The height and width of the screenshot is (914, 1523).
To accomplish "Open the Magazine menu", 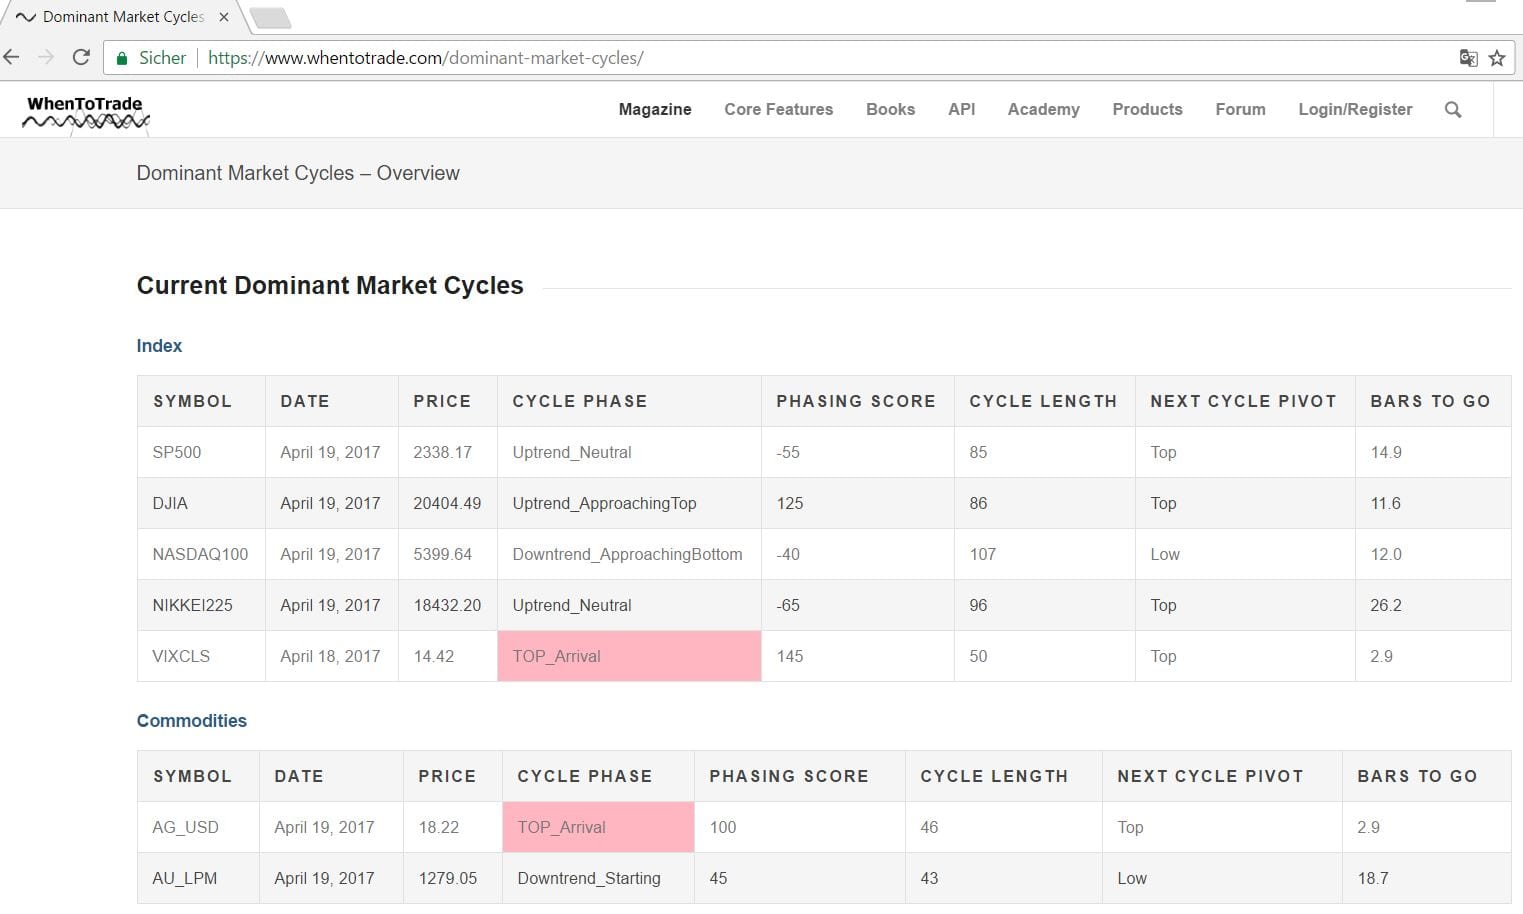I will (654, 109).
